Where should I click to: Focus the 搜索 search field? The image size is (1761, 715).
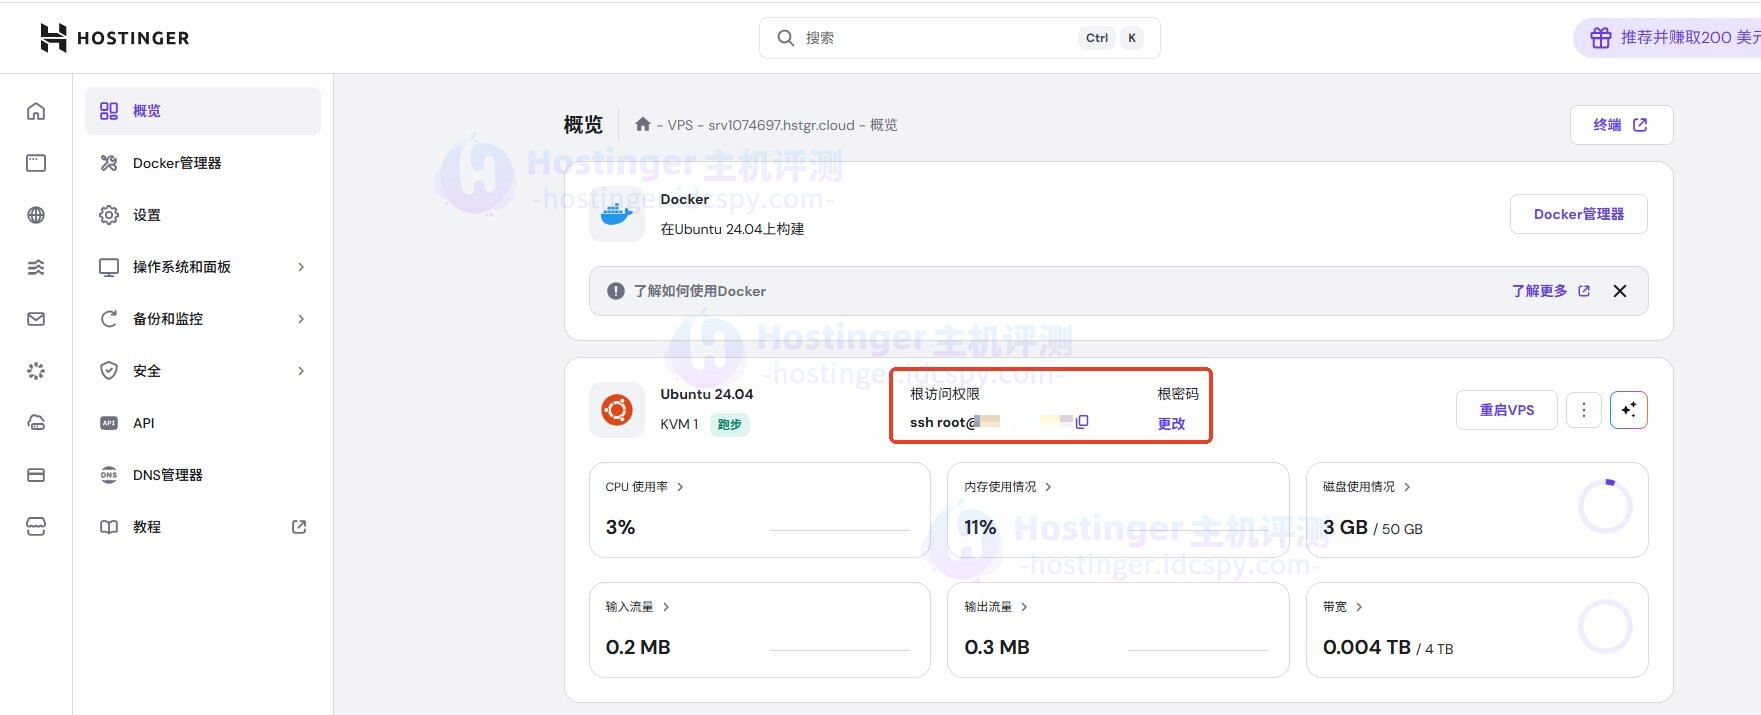[960, 38]
